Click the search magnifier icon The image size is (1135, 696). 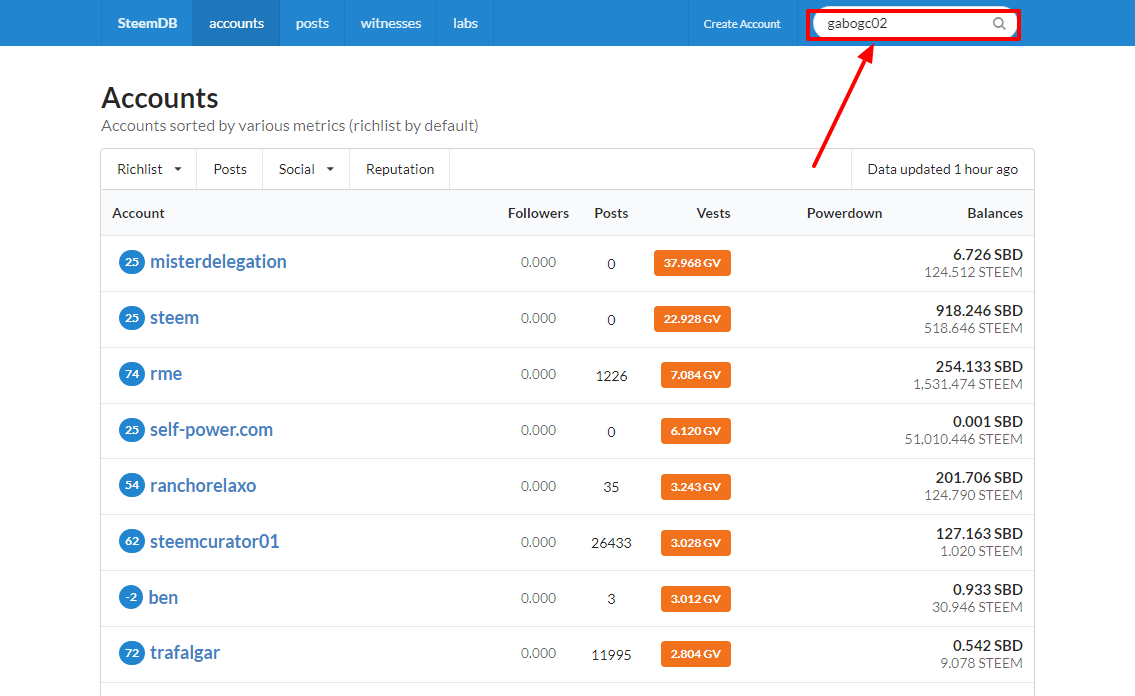[999, 23]
